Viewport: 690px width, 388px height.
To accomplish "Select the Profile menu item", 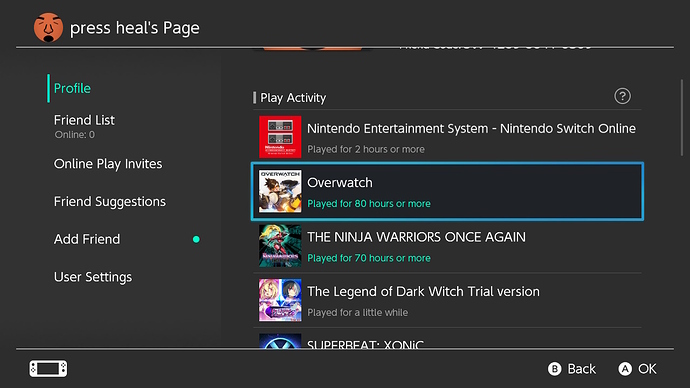I will [x=72, y=88].
